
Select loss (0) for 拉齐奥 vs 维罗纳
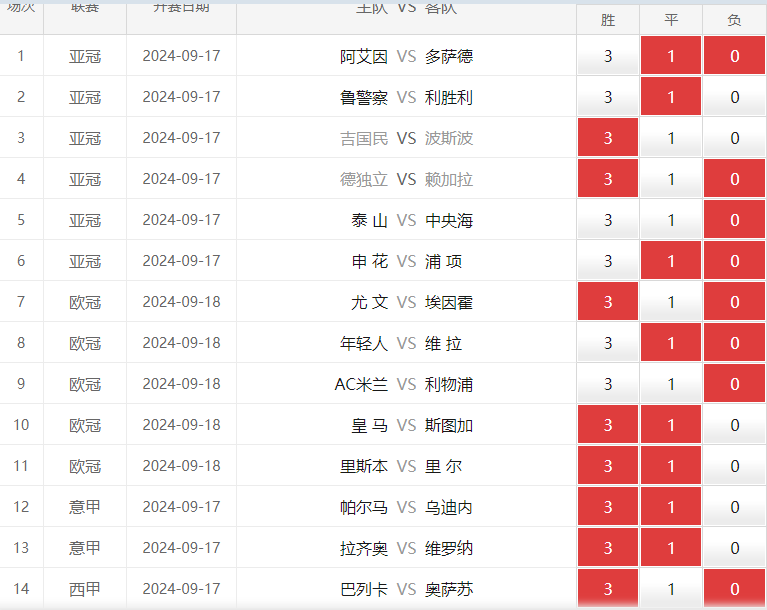[x=734, y=548]
